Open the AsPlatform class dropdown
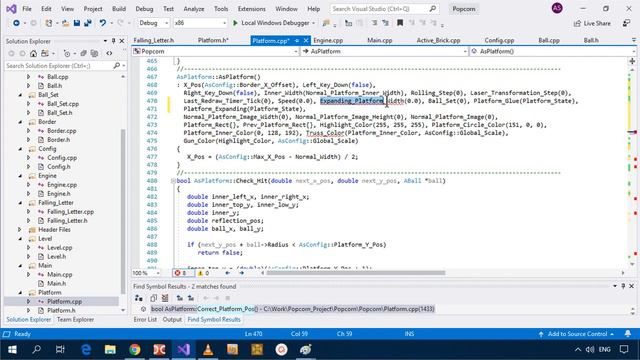The image size is (640, 360). click(384, 51)
